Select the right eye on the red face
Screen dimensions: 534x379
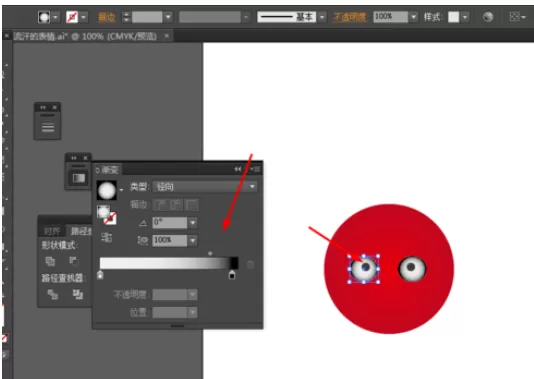[x=412, y=269]
